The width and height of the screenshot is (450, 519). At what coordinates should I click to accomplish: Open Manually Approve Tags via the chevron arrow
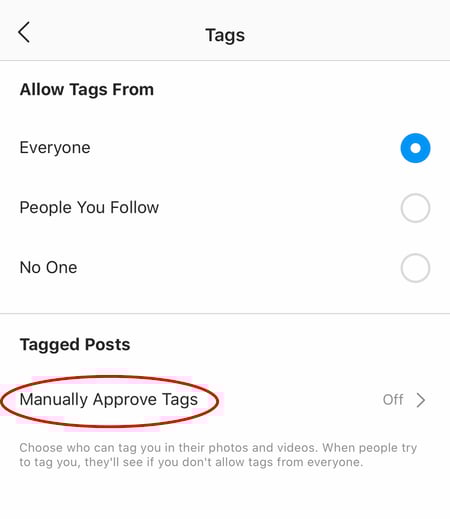[x=421, y=400]
